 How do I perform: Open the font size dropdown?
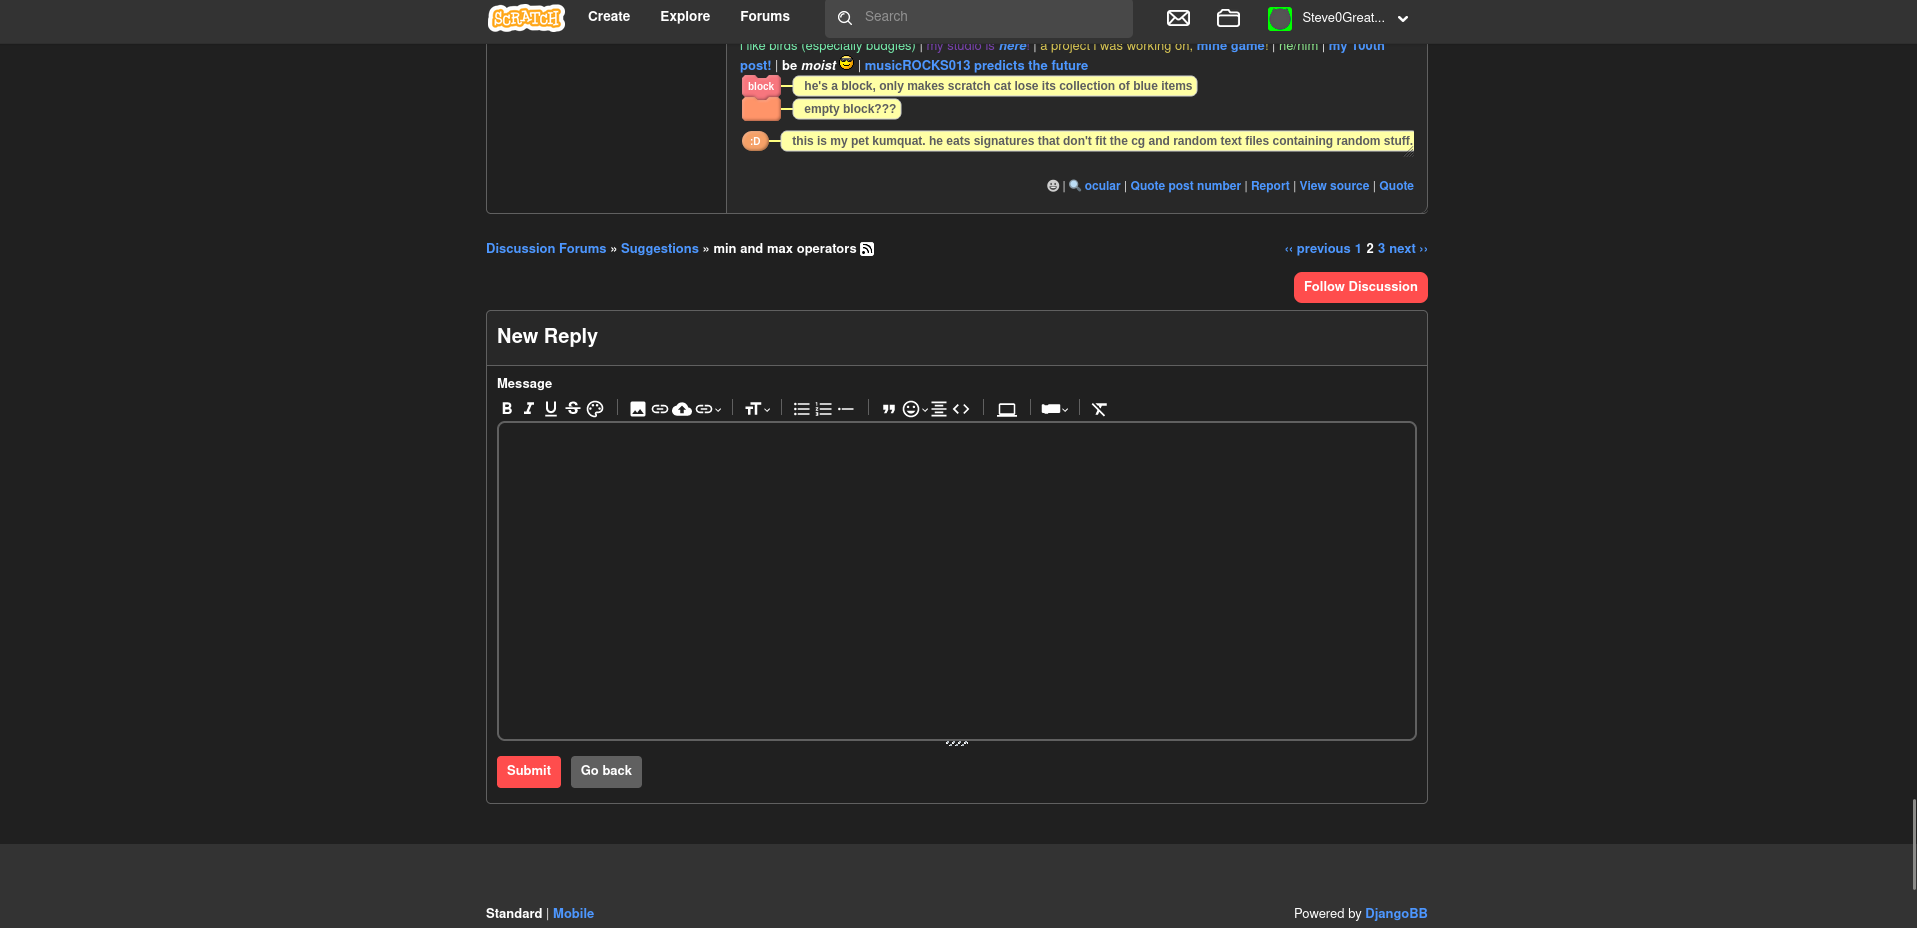click(757, 409)
